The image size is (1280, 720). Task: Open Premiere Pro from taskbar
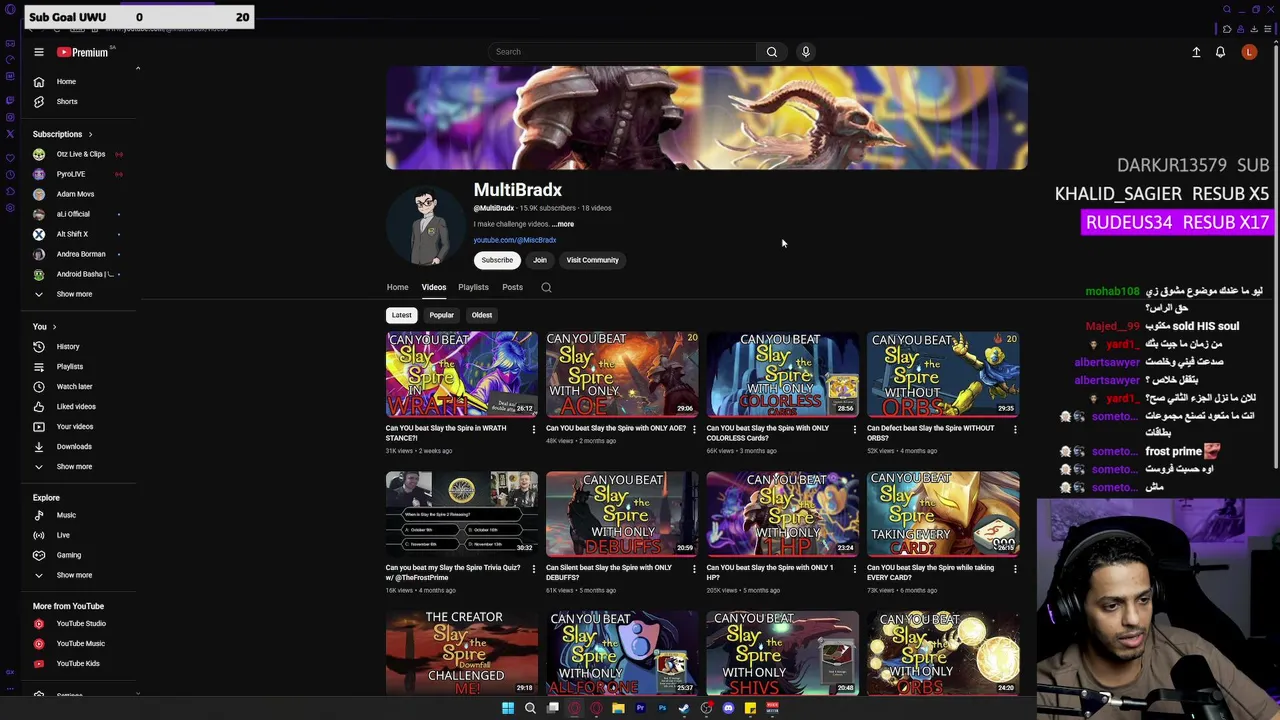point(640,708)
